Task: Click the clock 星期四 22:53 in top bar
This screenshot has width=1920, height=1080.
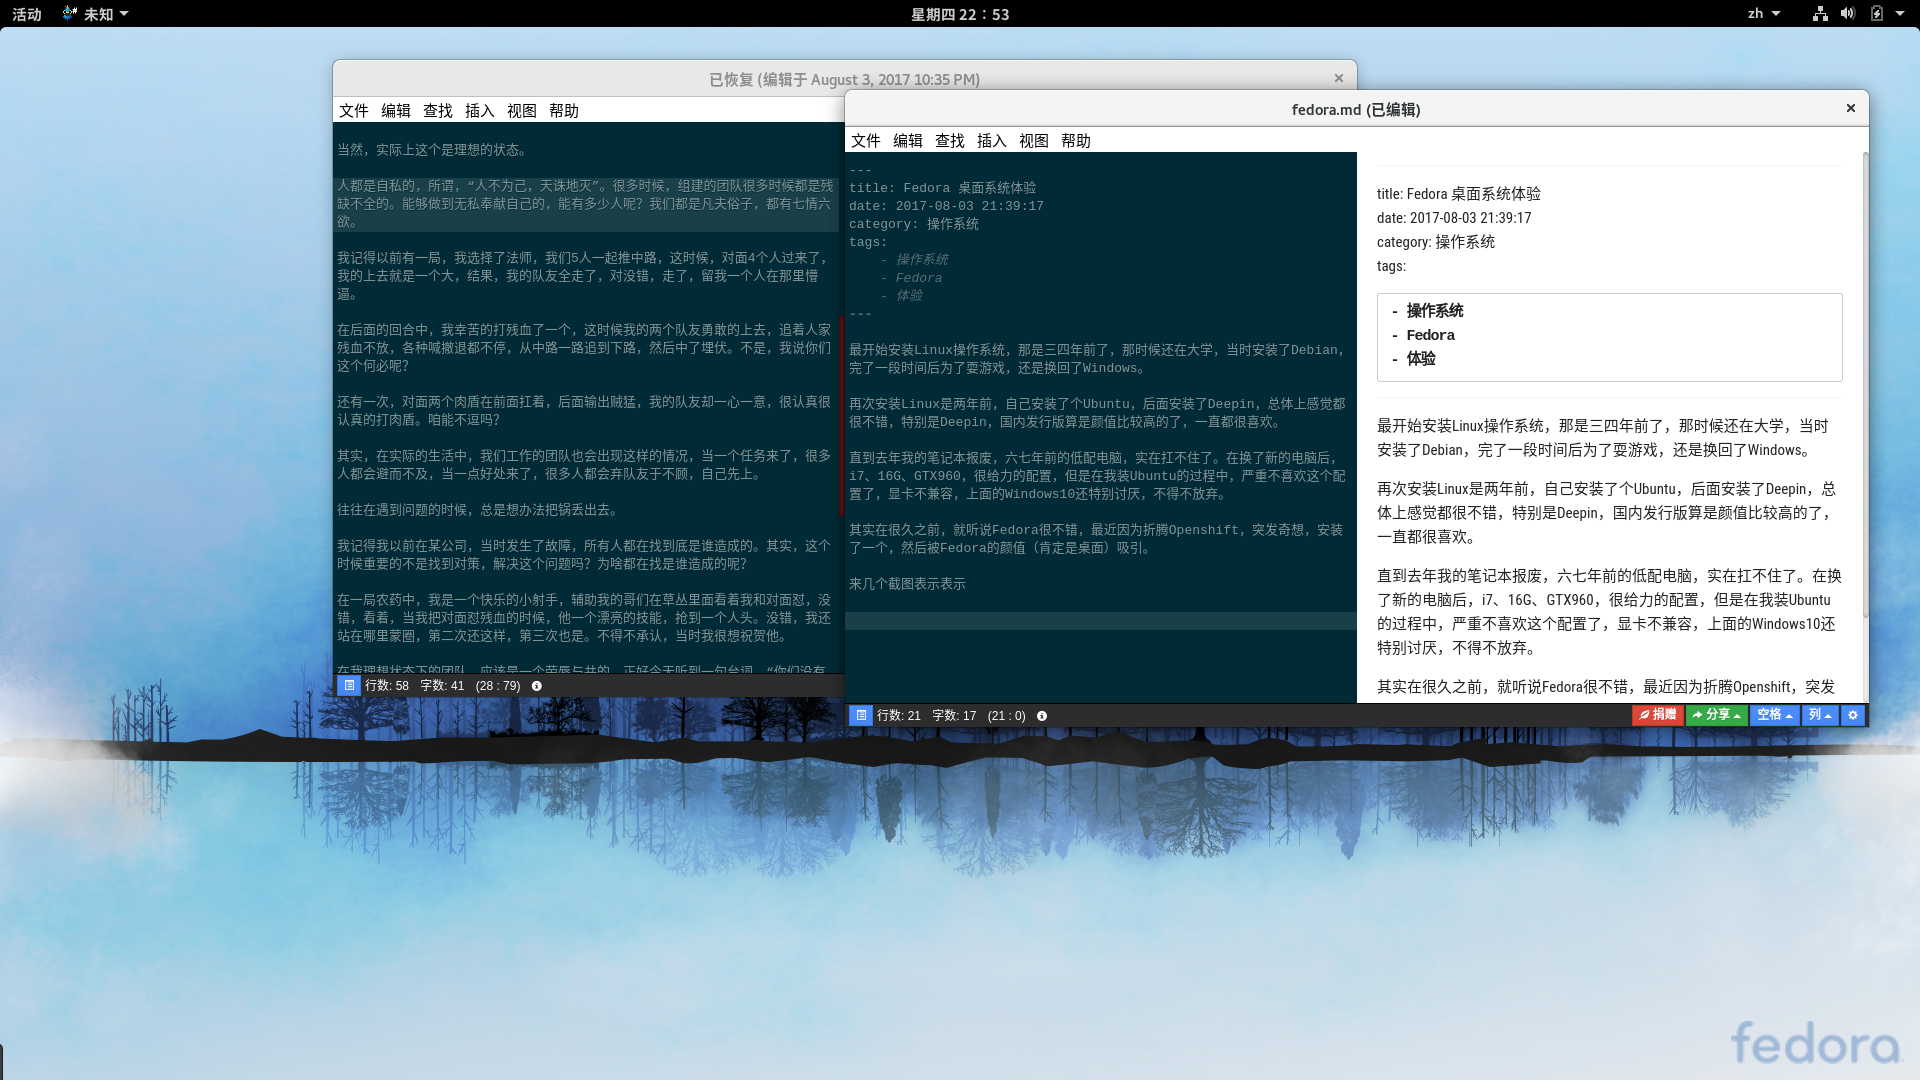Action: pos(960,14)
